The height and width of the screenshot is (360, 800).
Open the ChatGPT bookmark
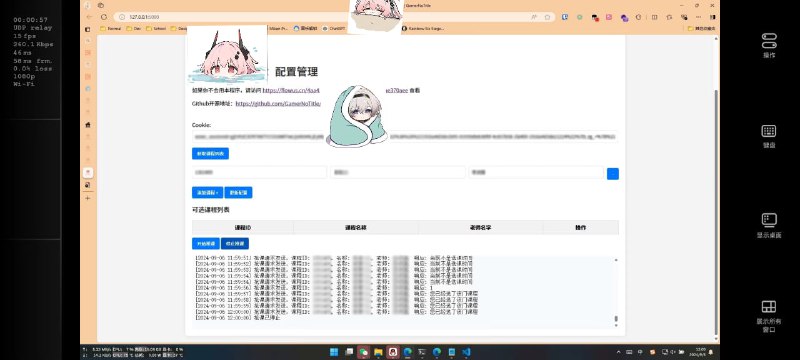(334, 29)
